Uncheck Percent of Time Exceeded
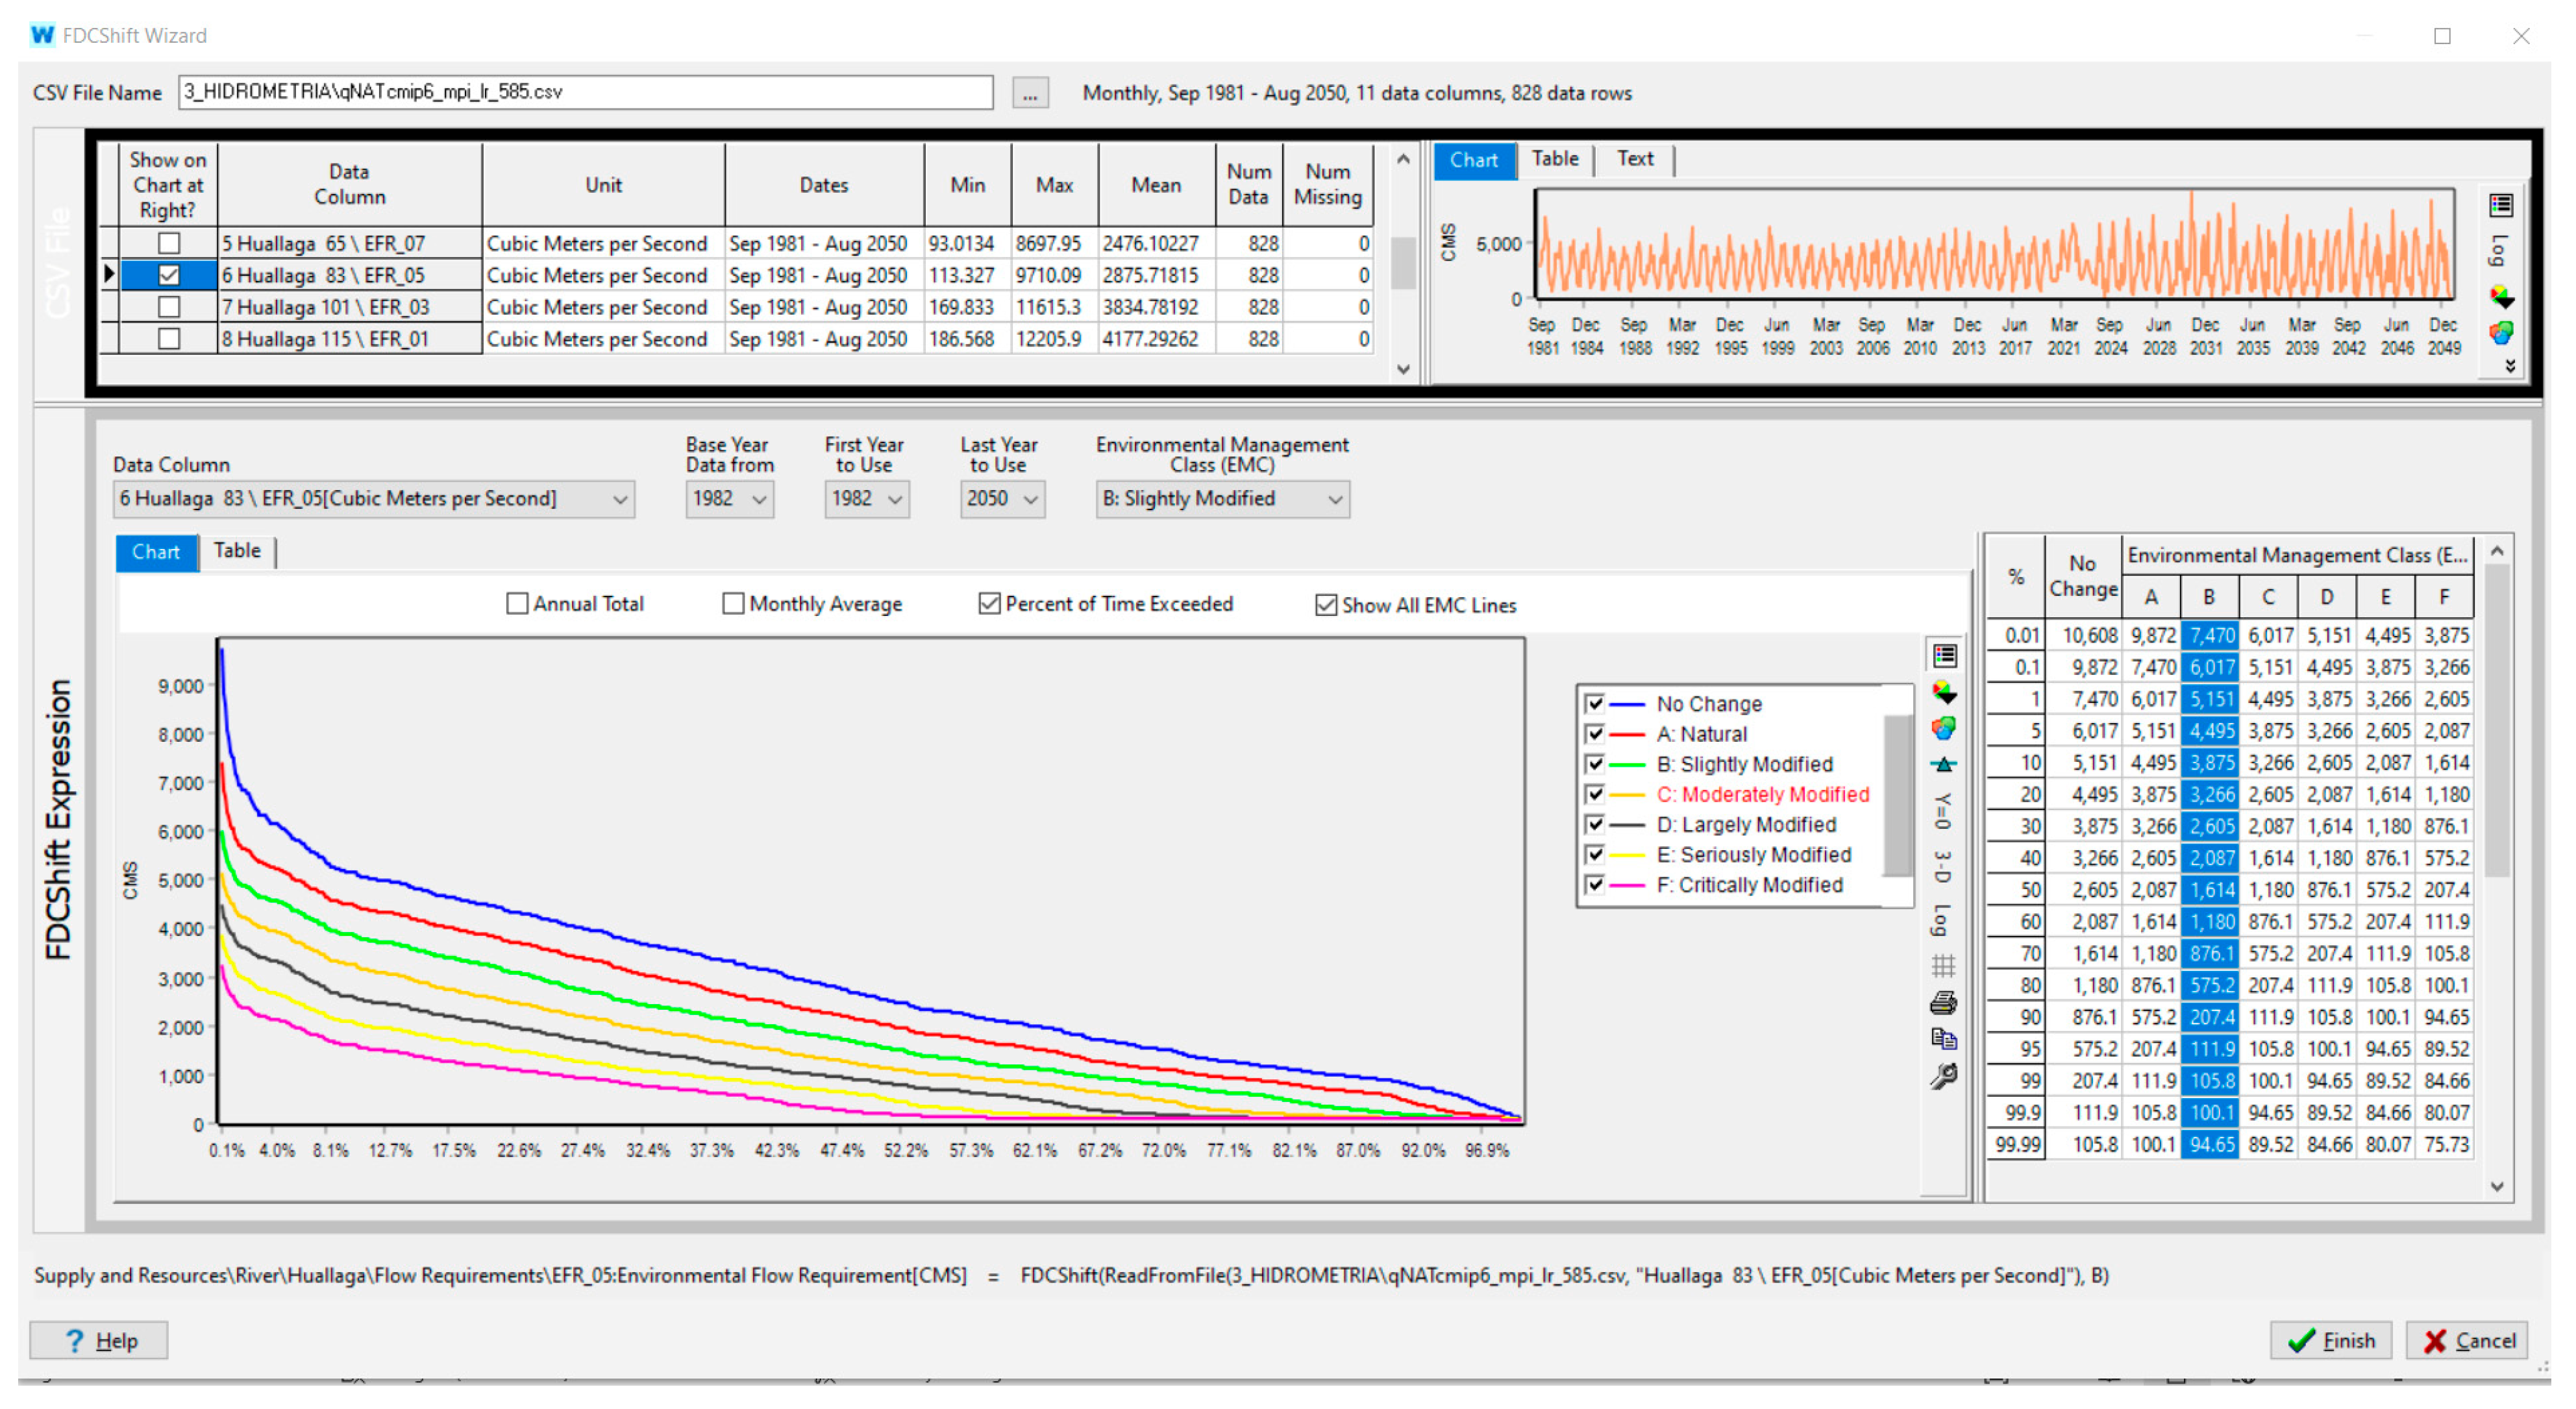Screen dimensions: 2576x1409 click(x=989, y=603)
